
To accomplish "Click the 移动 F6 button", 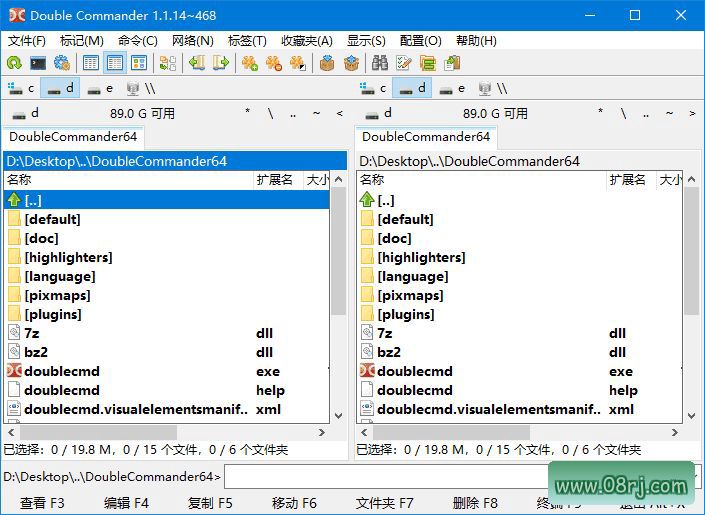I will coord(294,503).
